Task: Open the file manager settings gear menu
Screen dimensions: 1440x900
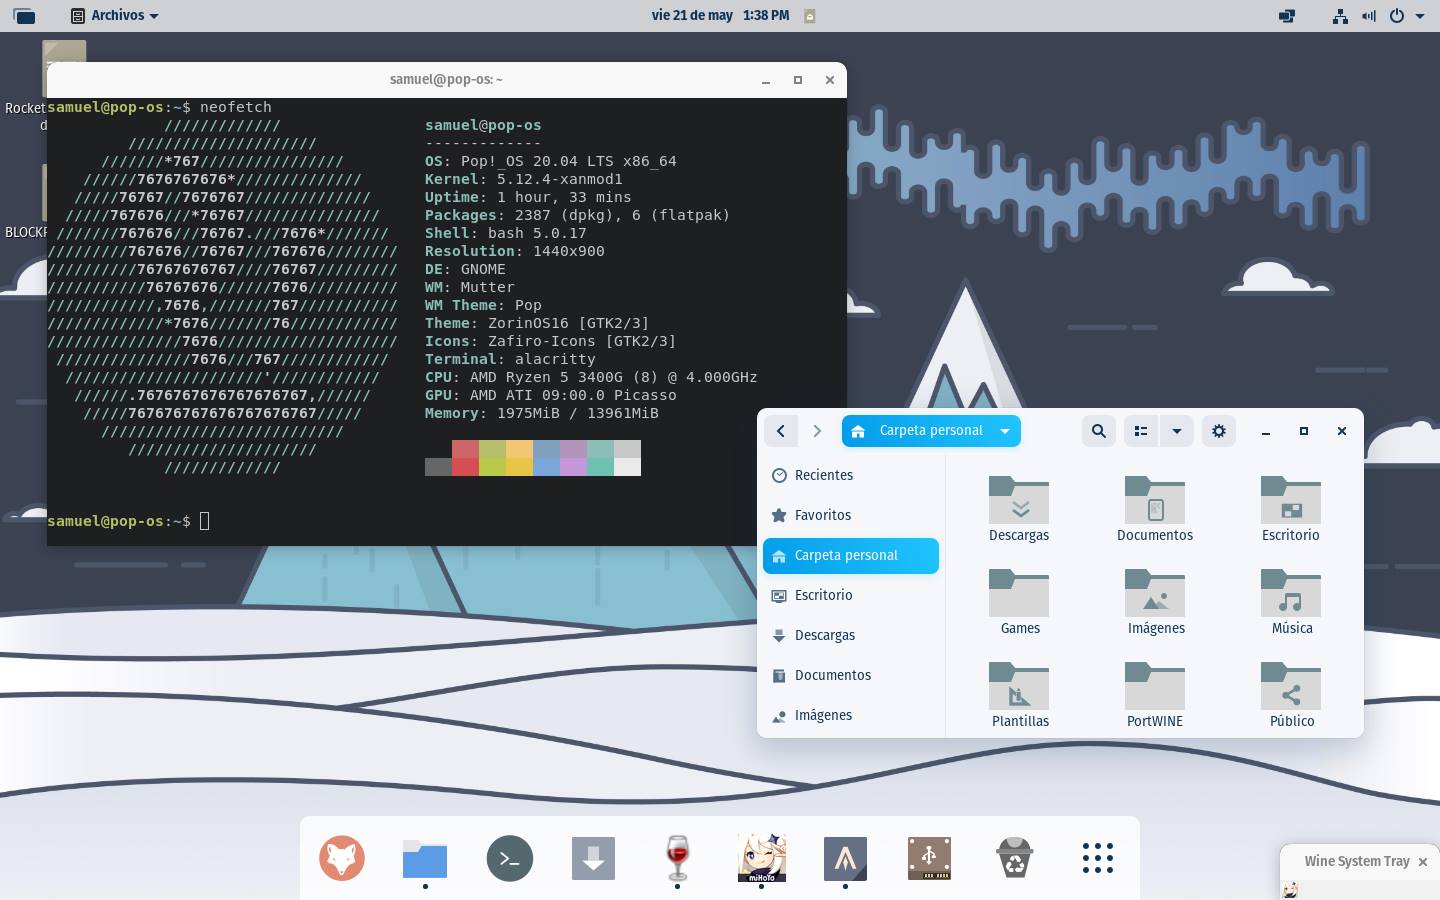Action: [1218, 431]
